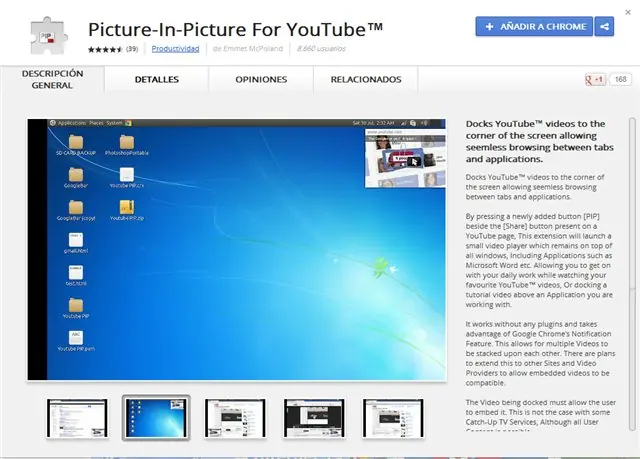Click the docked YouTube video window in the screenshot
The height and width of the screenshot is (459, 640).
(x=405, y=158)
